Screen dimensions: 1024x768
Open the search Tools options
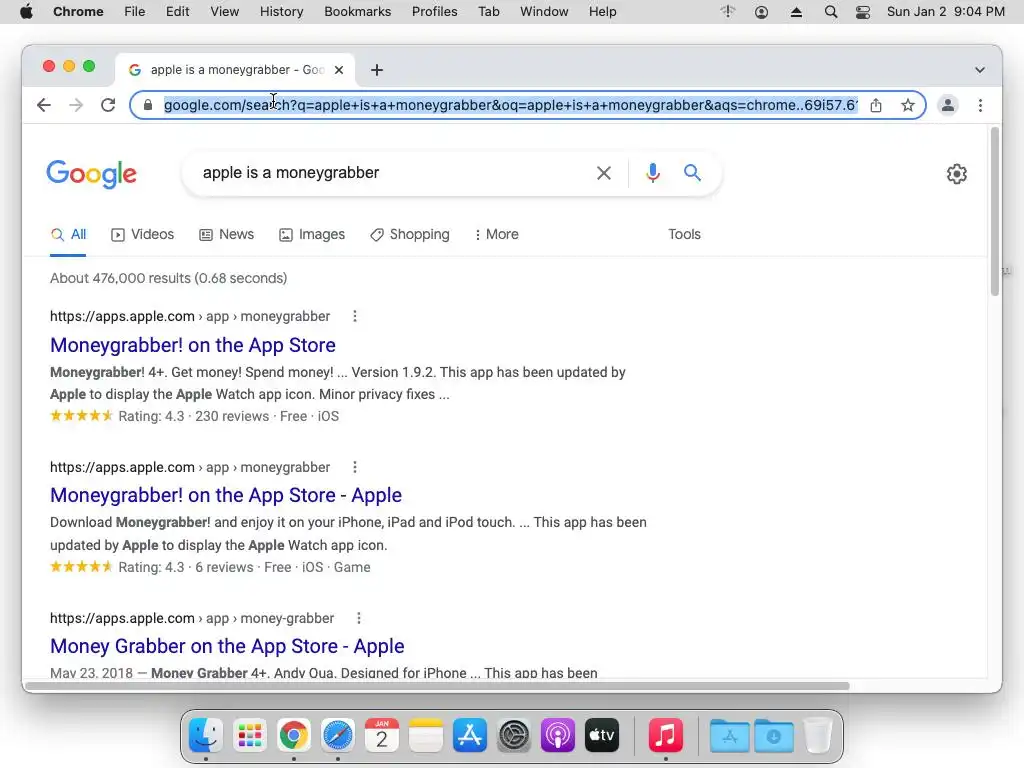(x=684, y=234)
